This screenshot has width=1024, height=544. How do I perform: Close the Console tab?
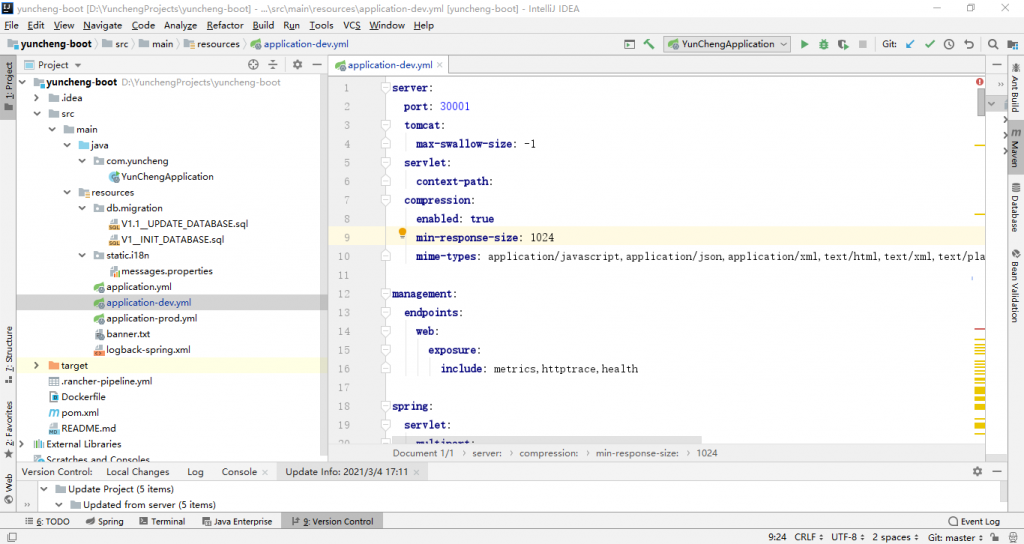click(x=264, y=472)
